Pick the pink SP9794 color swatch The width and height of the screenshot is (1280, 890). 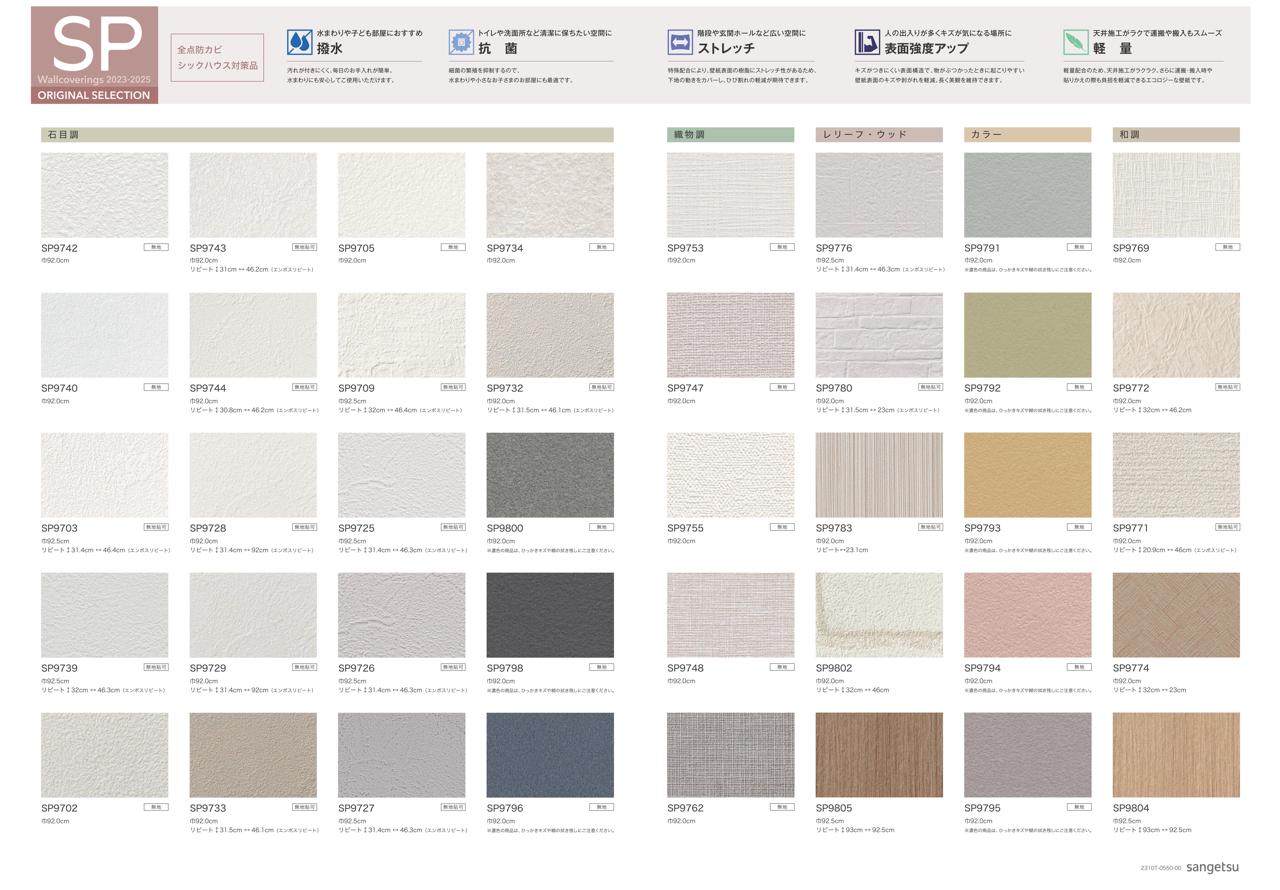coord(1027,615)
